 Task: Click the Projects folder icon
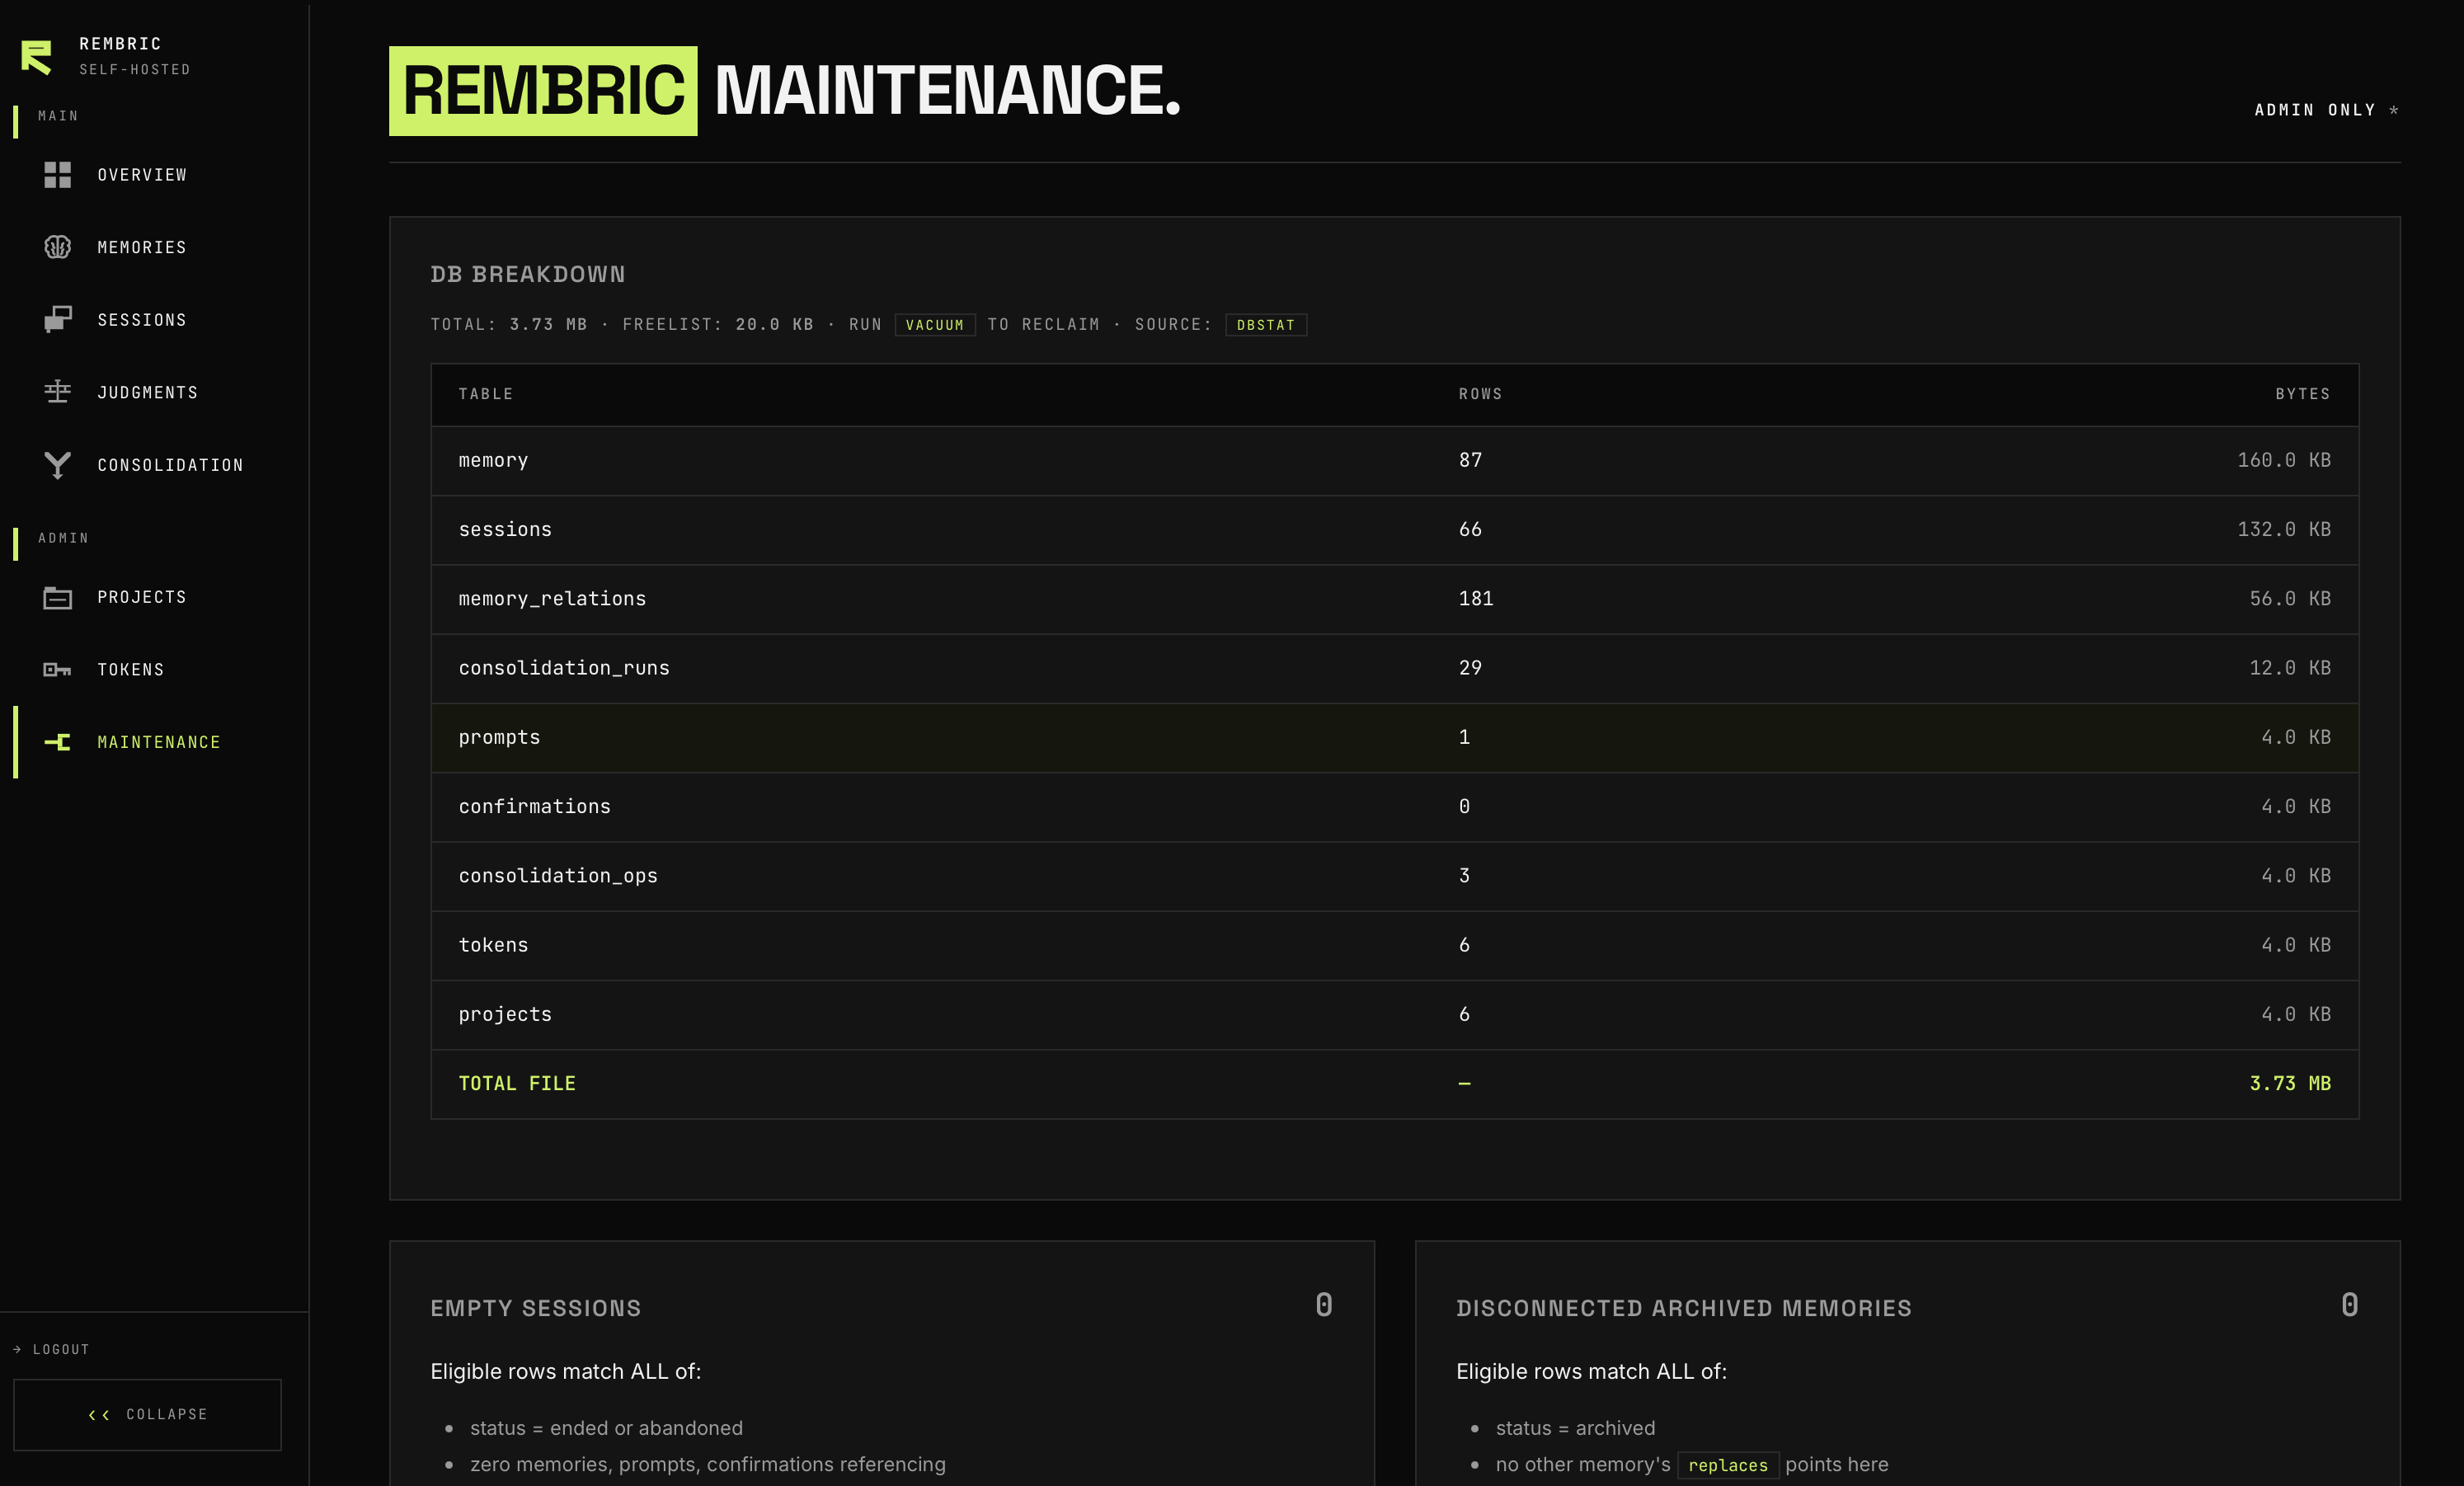pos(58,598)
